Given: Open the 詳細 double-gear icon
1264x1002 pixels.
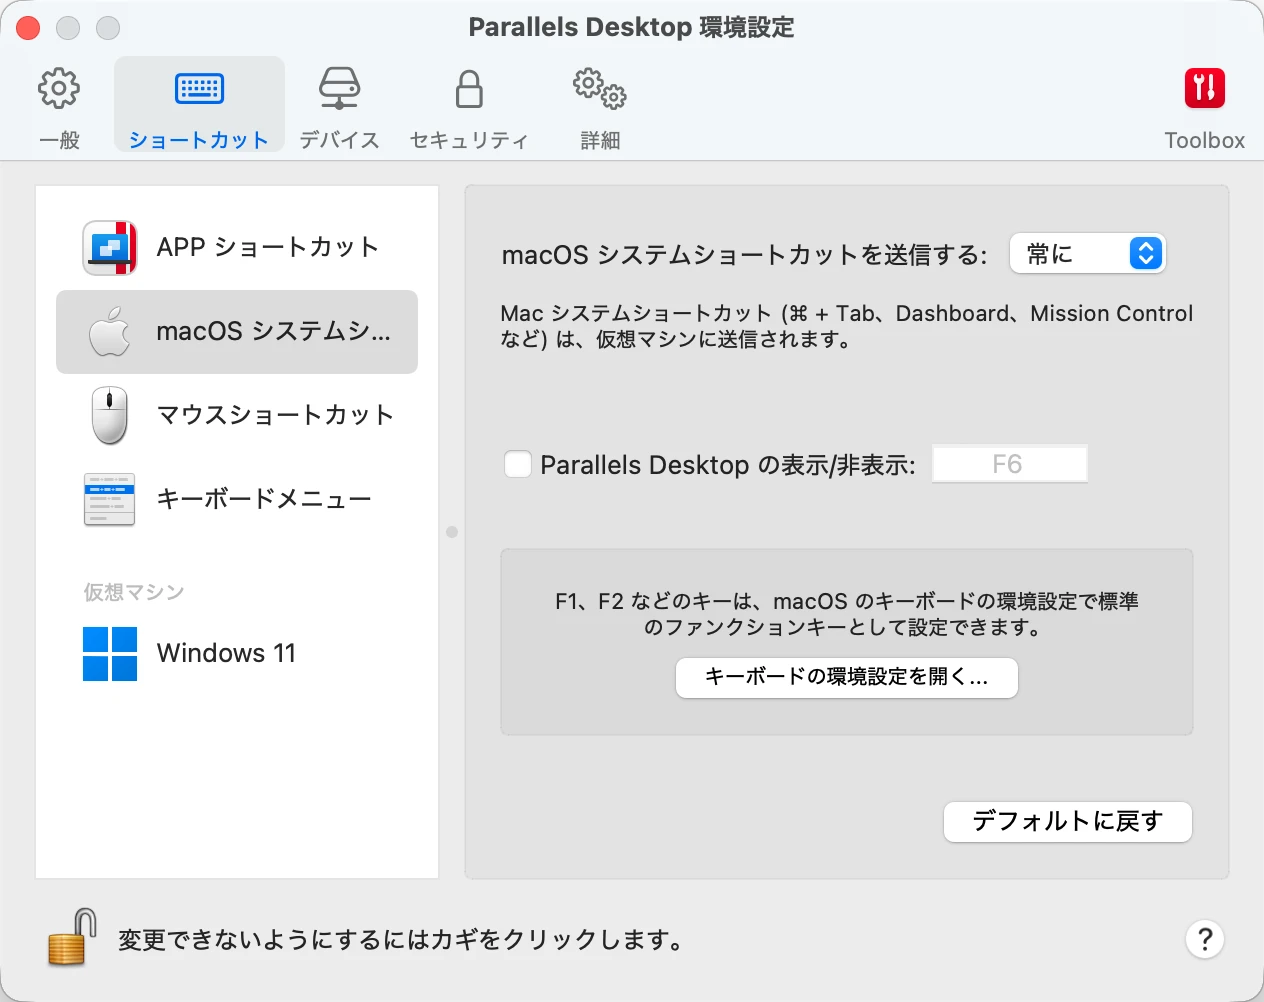Looking at the screenshot, I should pos(600,89).
